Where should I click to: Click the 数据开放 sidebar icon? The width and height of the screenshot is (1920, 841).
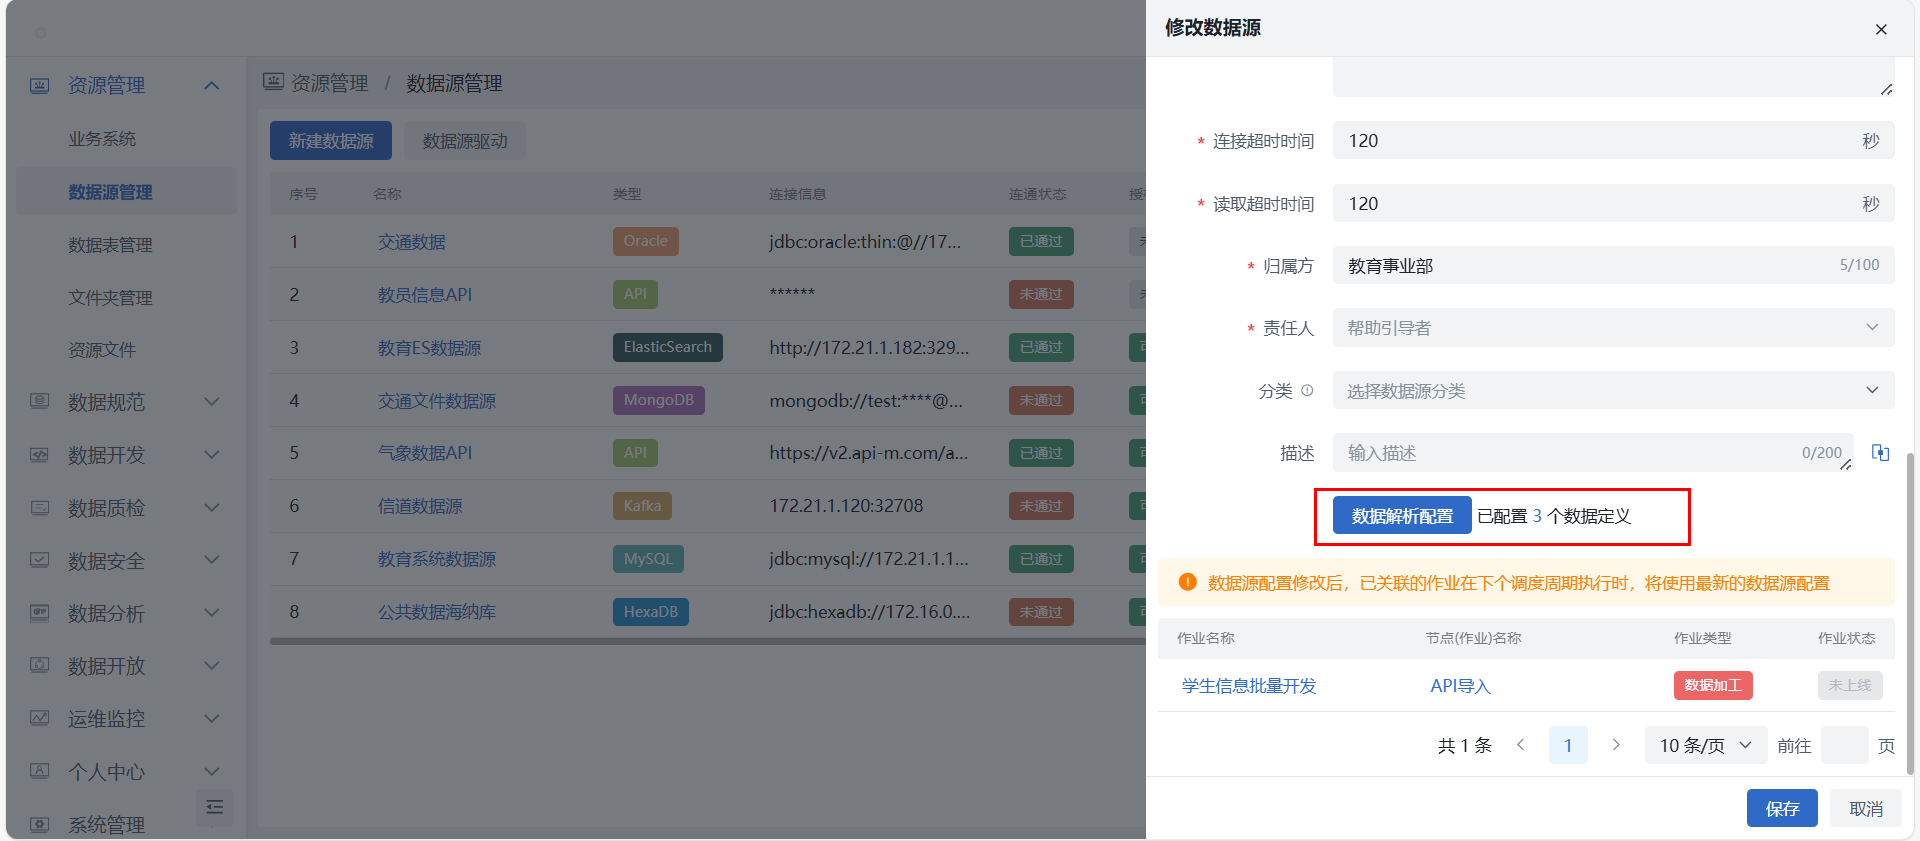39,665
